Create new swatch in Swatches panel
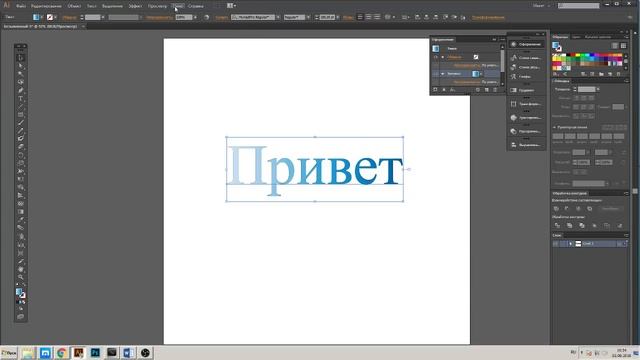The image size is (640, 360). click(x=610, y=74)
